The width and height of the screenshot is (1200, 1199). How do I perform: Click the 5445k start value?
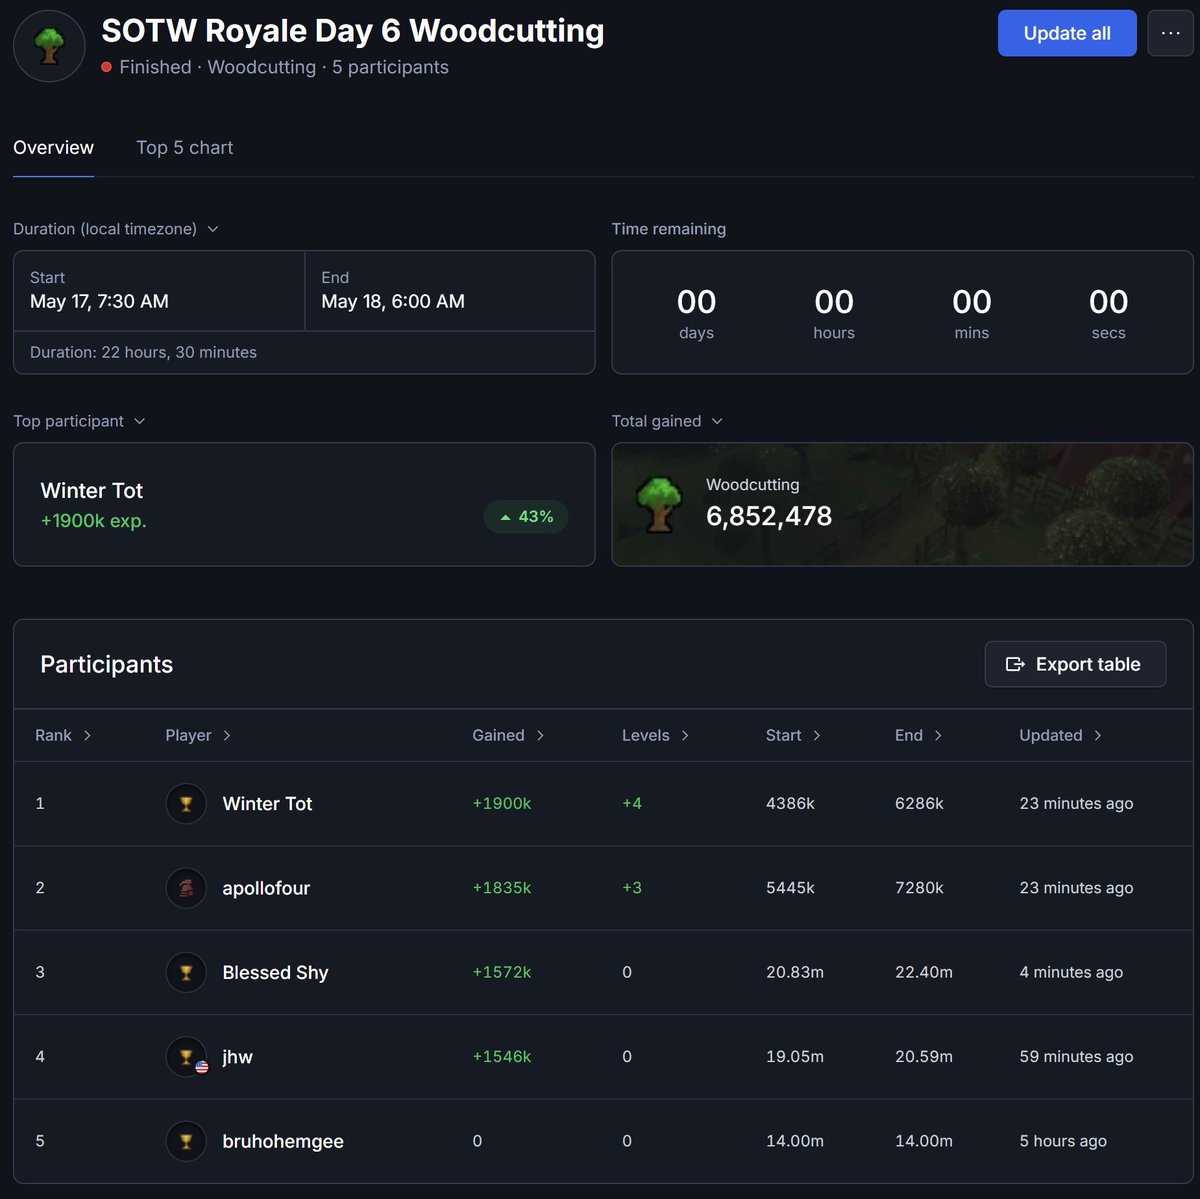(790, 888)
